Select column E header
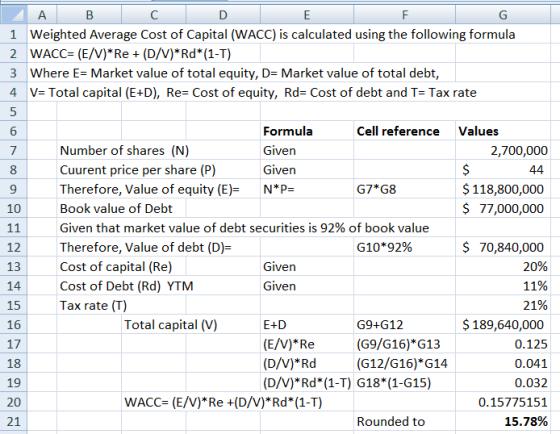 point(307,15)
